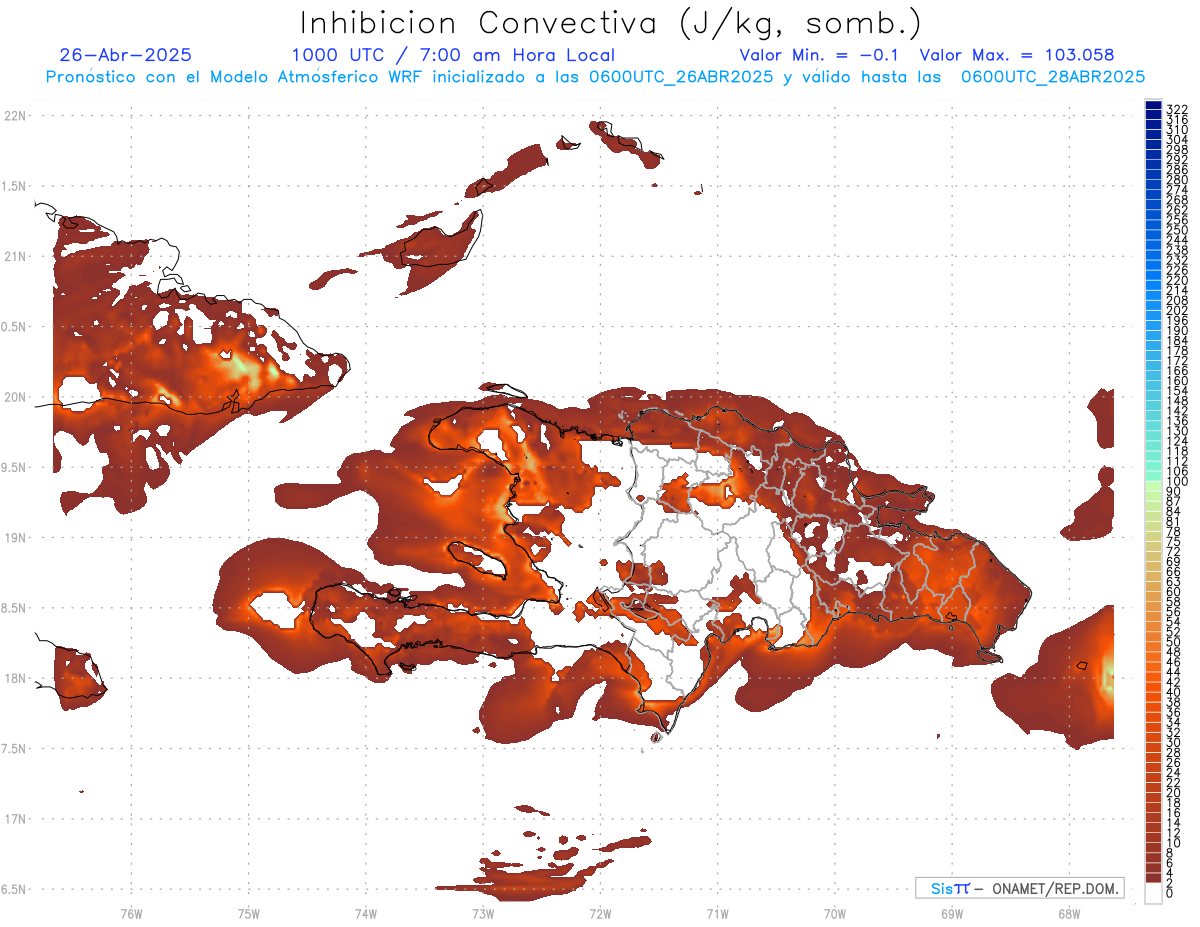Viewport: 1200px width, 927px height.
Task: Click the "0" value at the color scale bottom
Action: pos(1170,893)
